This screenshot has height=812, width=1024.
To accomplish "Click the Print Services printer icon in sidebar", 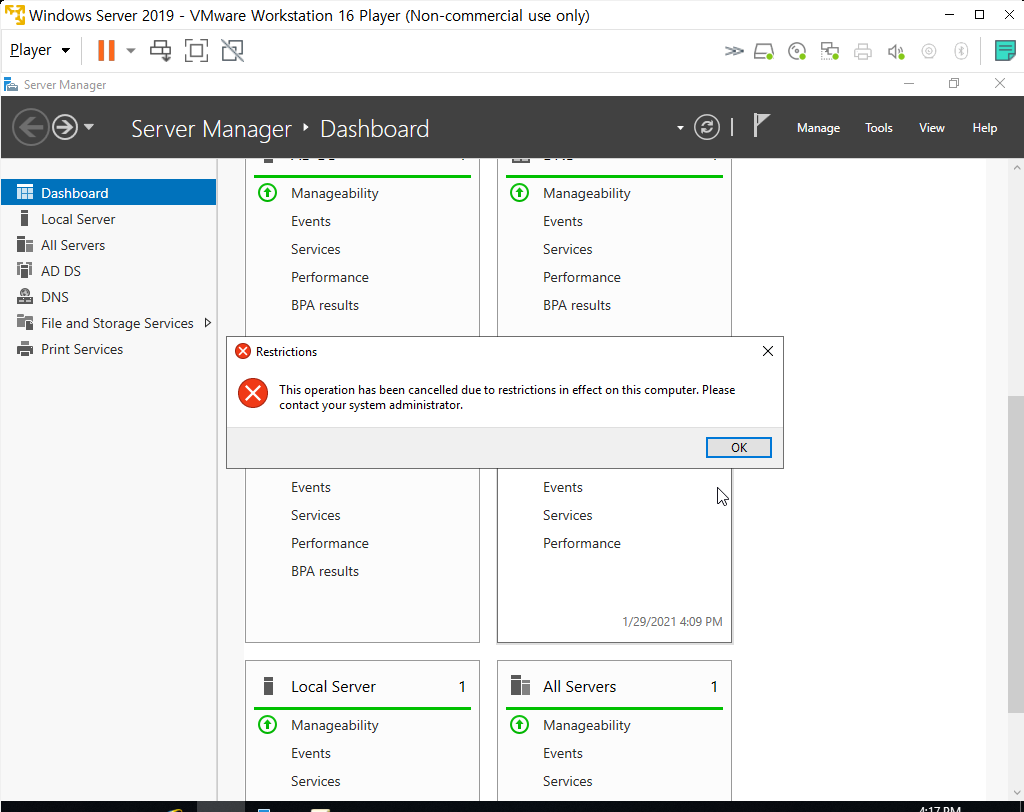I will click(25, 349).
